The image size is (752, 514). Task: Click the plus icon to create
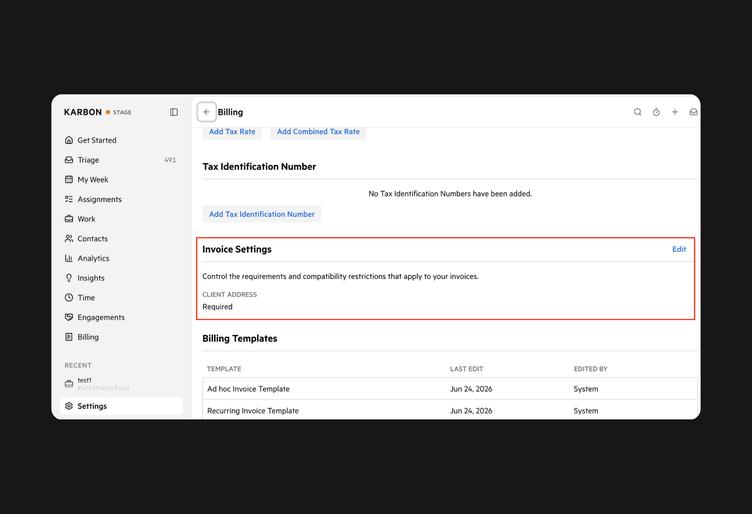[675, 112]
